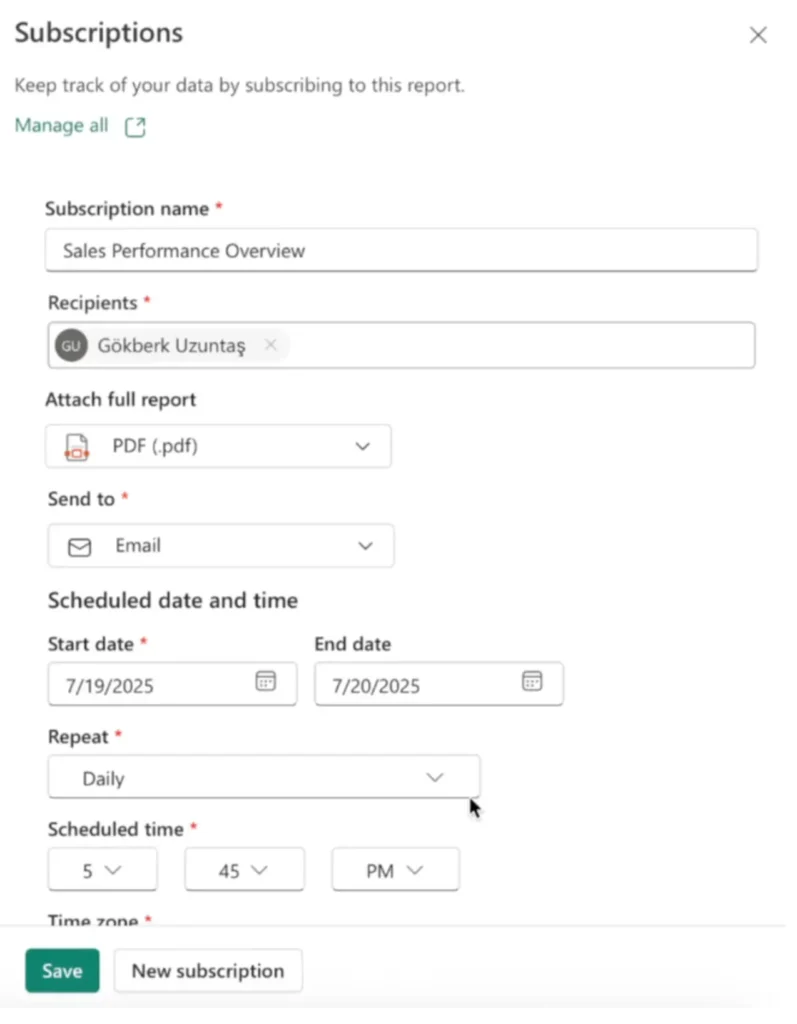Click the PDF file icon

click(77, 446)
